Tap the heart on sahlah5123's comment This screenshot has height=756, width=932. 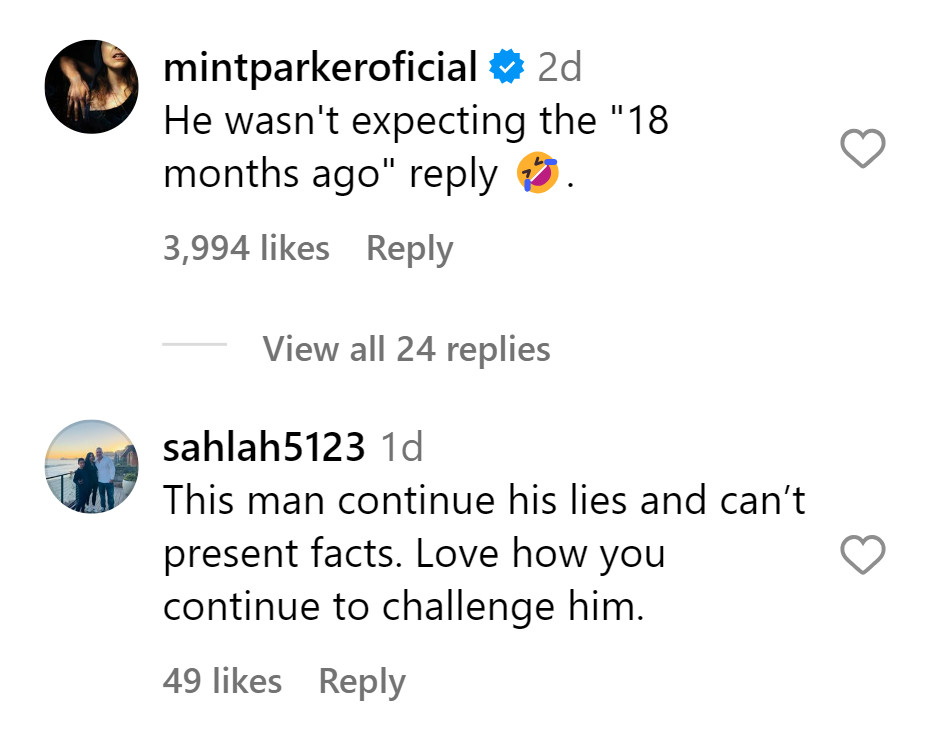[862, 554]
